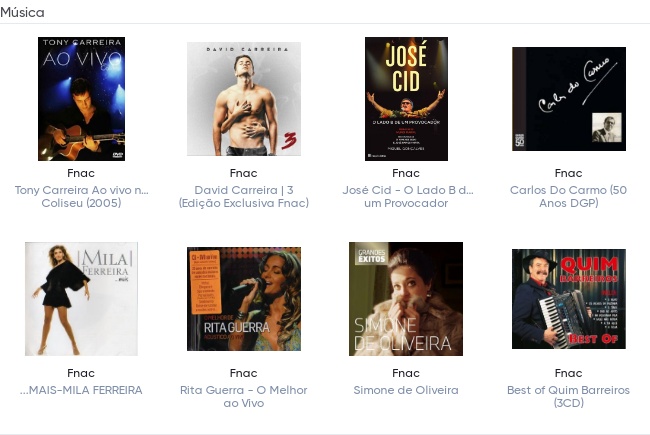Open David Carreira 3 Edição Exclusiva link
Viewport: 650px width, 435px height.
[244, 197]
